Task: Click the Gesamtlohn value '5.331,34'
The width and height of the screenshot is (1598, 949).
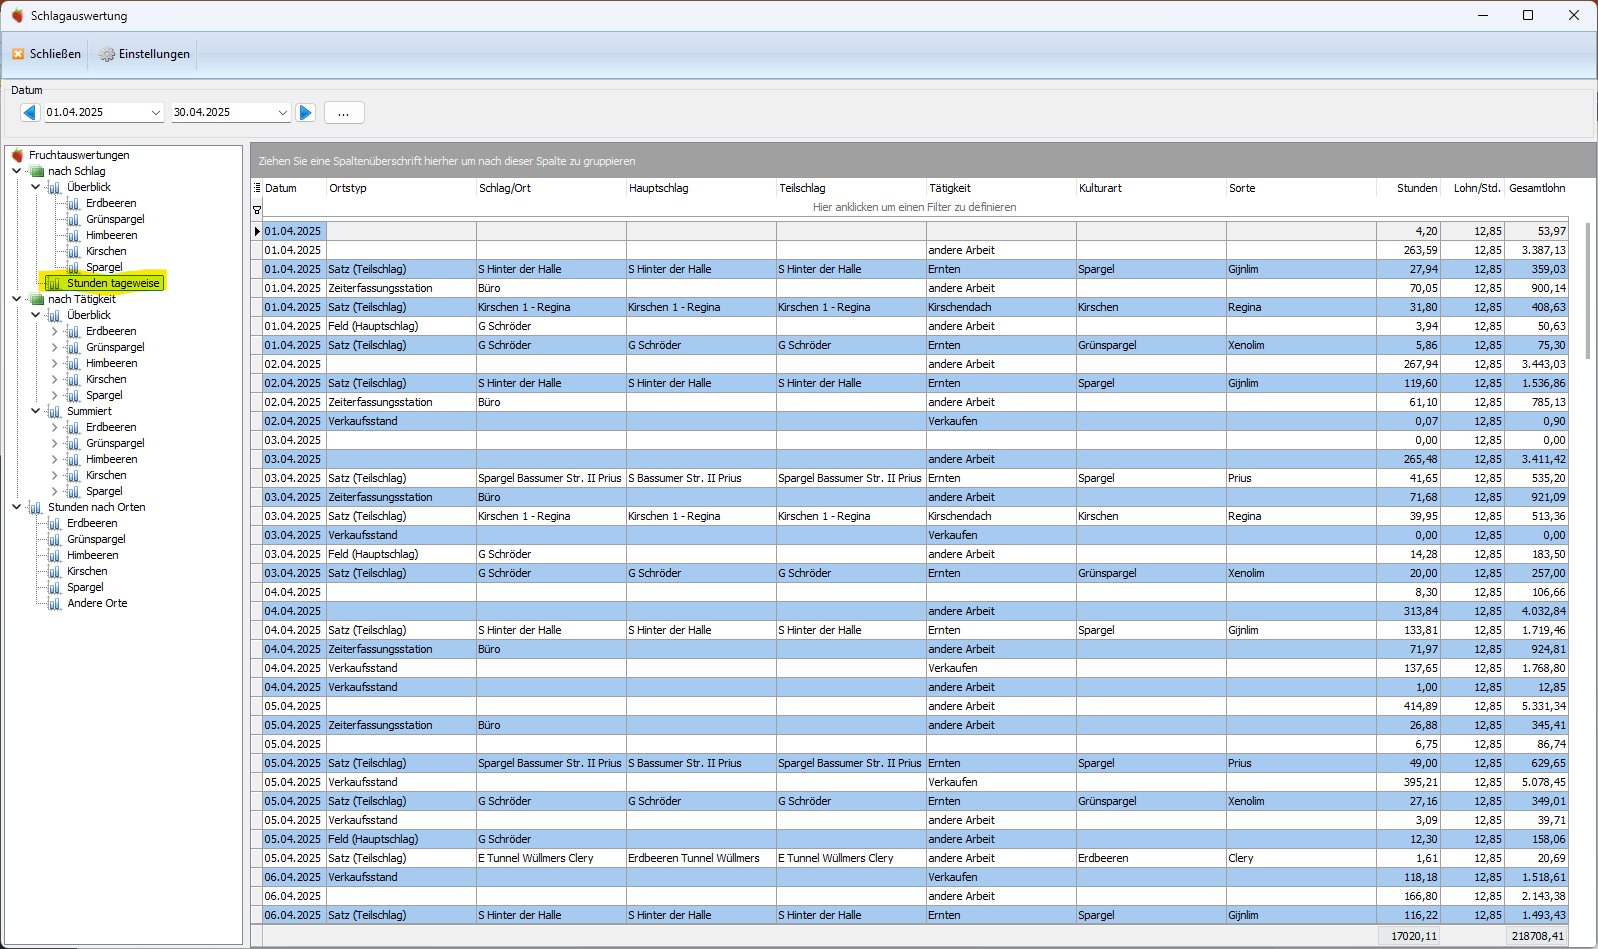Action: coord(1536,706)
